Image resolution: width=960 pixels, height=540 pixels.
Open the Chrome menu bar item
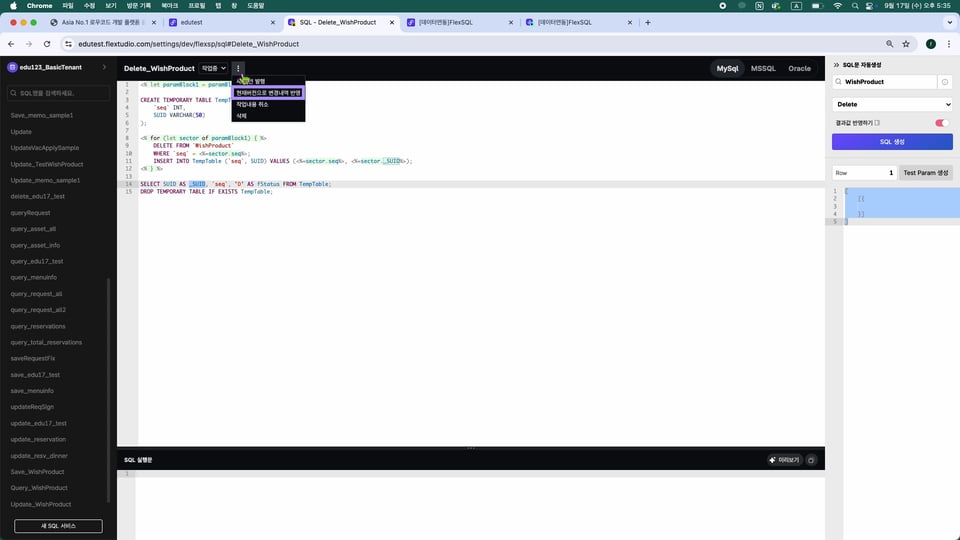40,6
